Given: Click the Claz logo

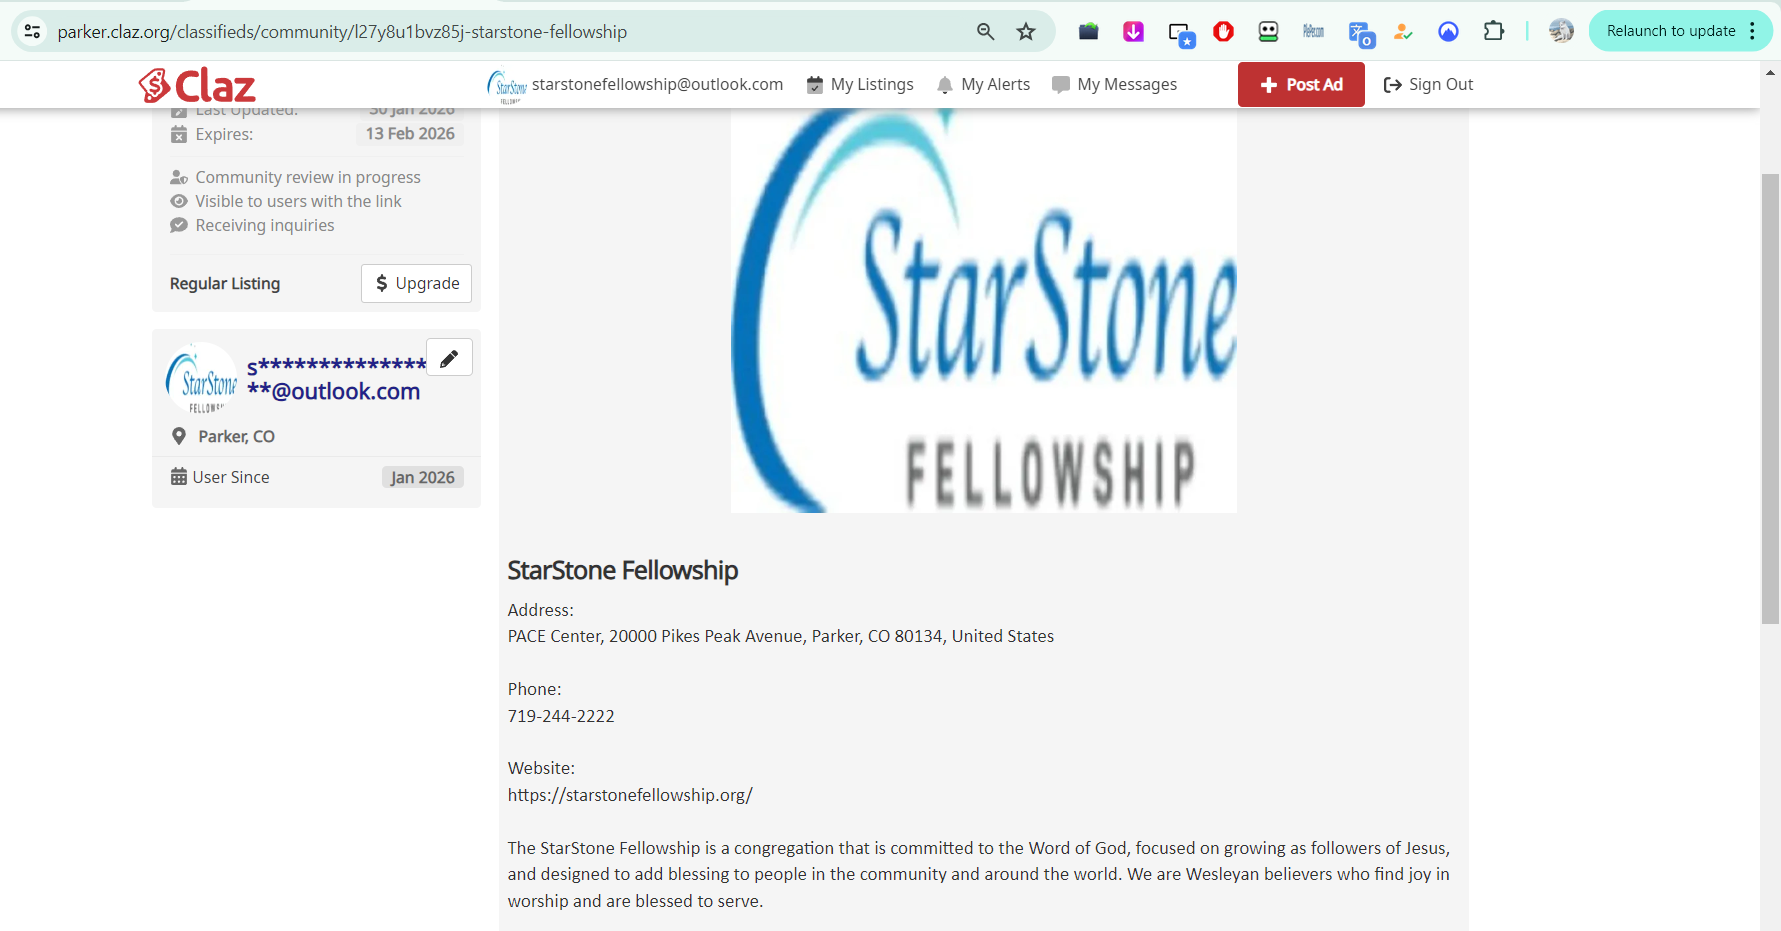Looking at the screenshot, I should point(197,85).
